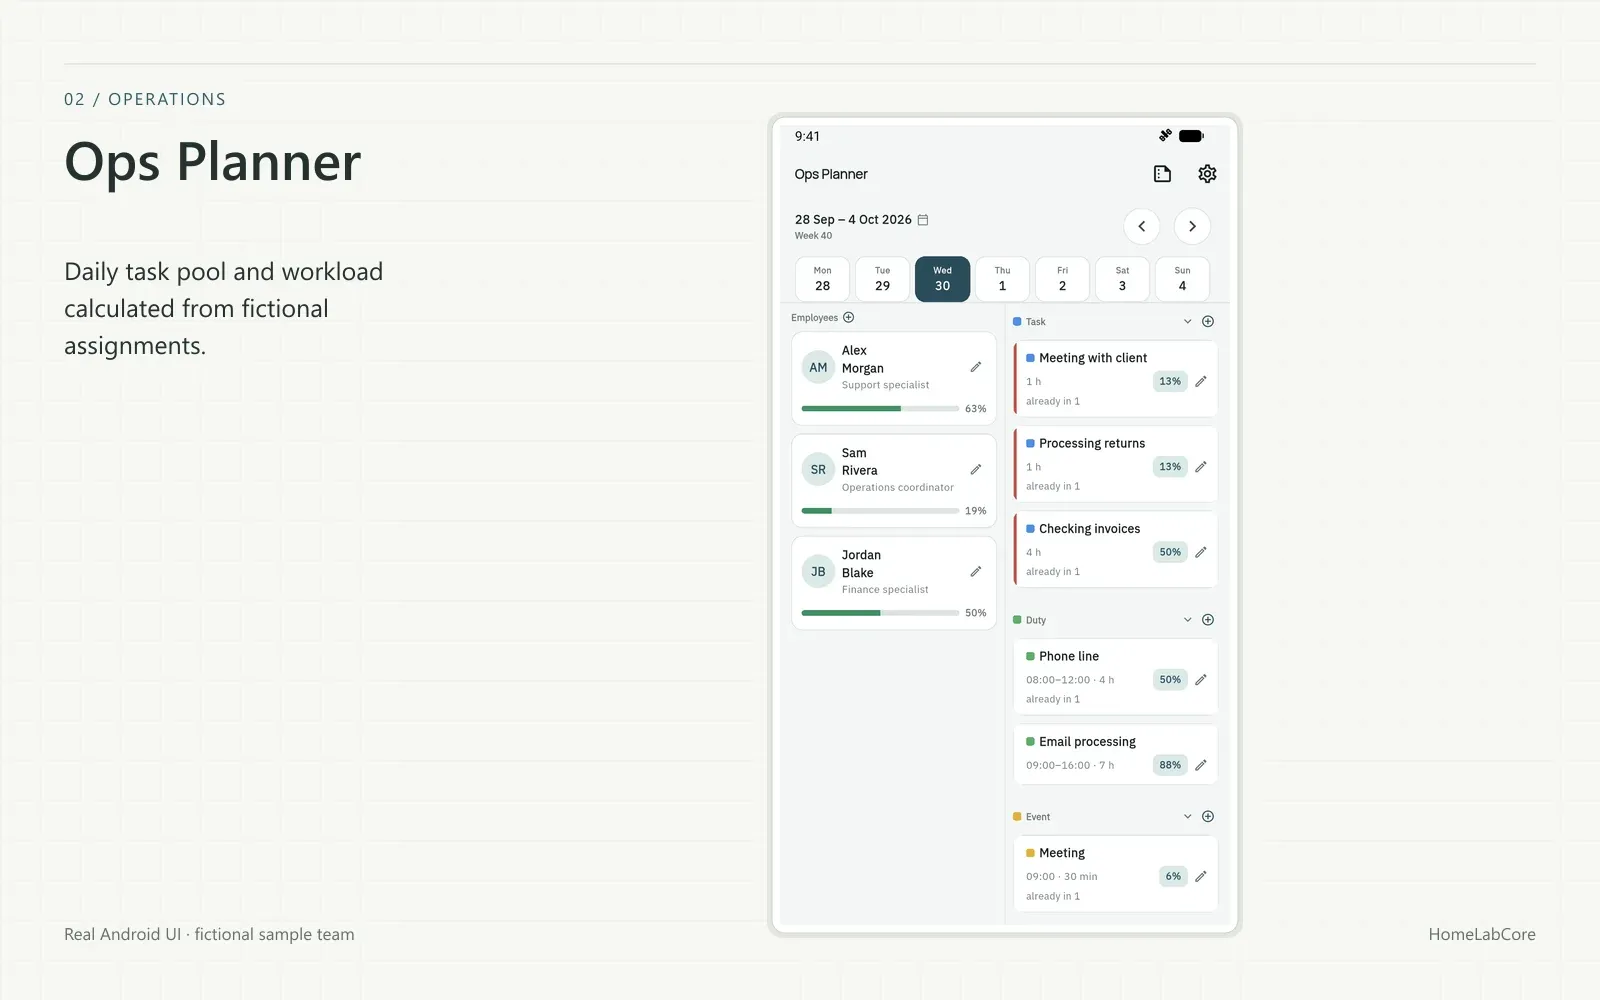Open the document export icon
This screenshot has width=1600, height=1000.
point(1162,174)
